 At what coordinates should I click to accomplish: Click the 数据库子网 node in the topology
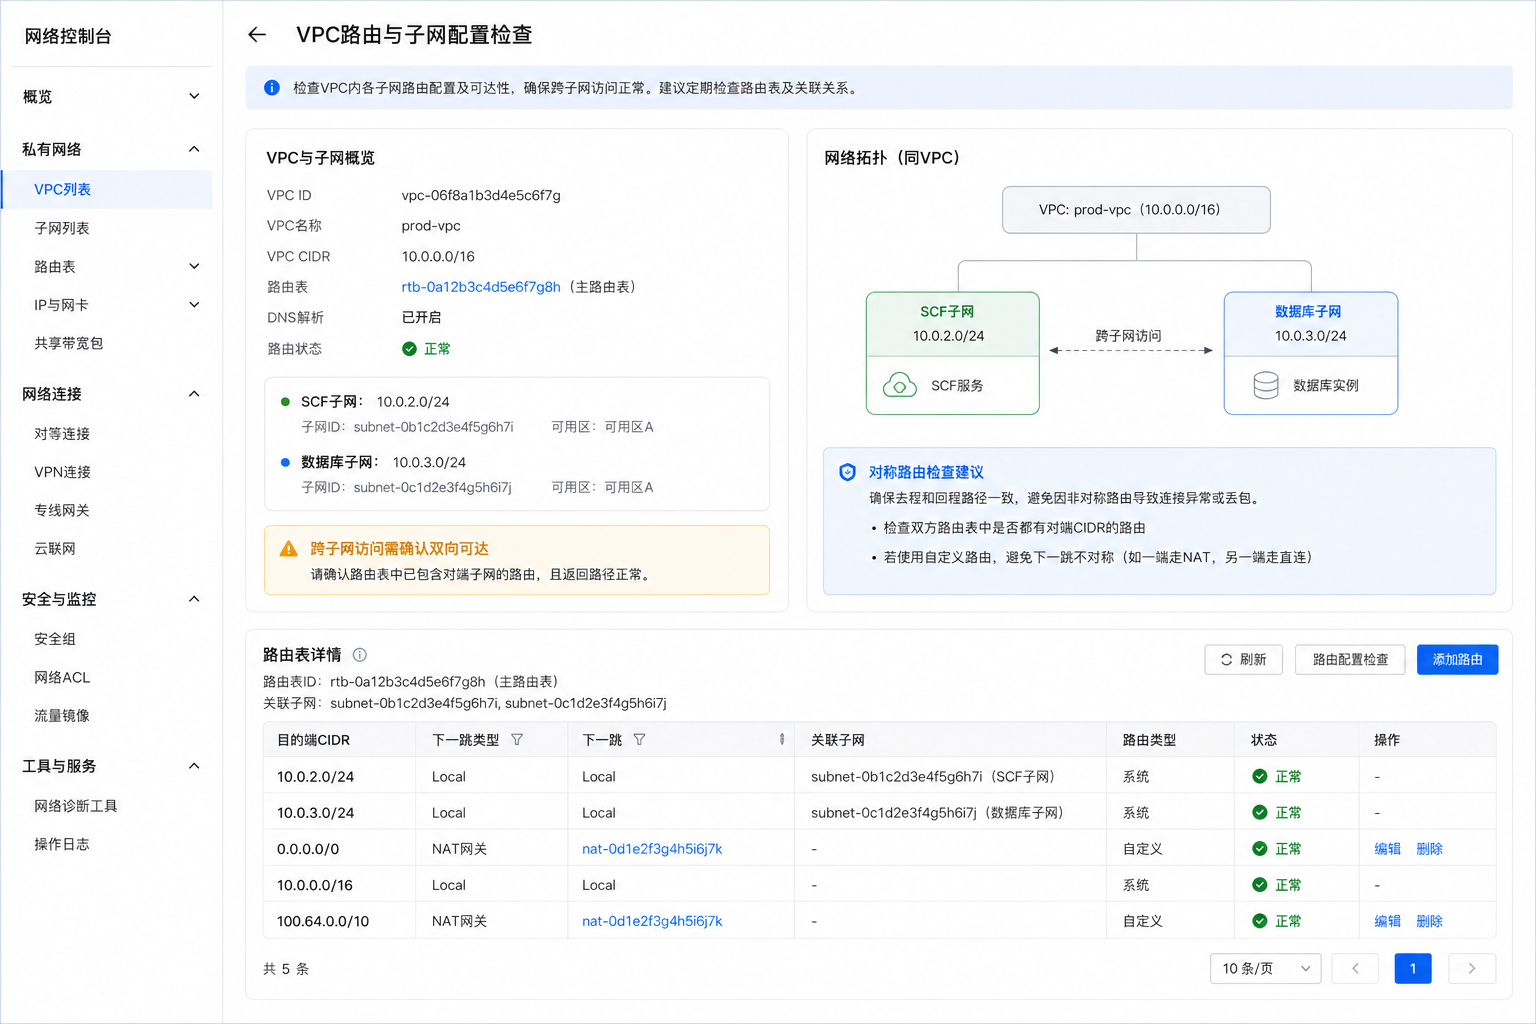click(x=1310, y=353)
